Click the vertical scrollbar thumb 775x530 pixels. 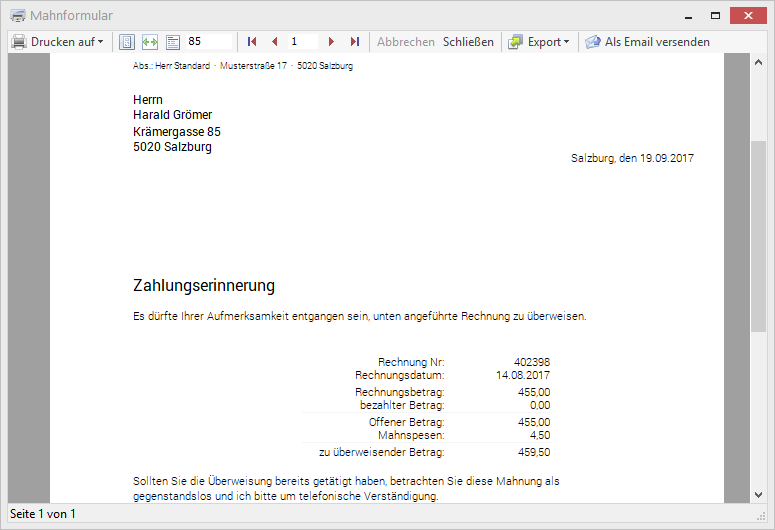[x=758, y=235]
